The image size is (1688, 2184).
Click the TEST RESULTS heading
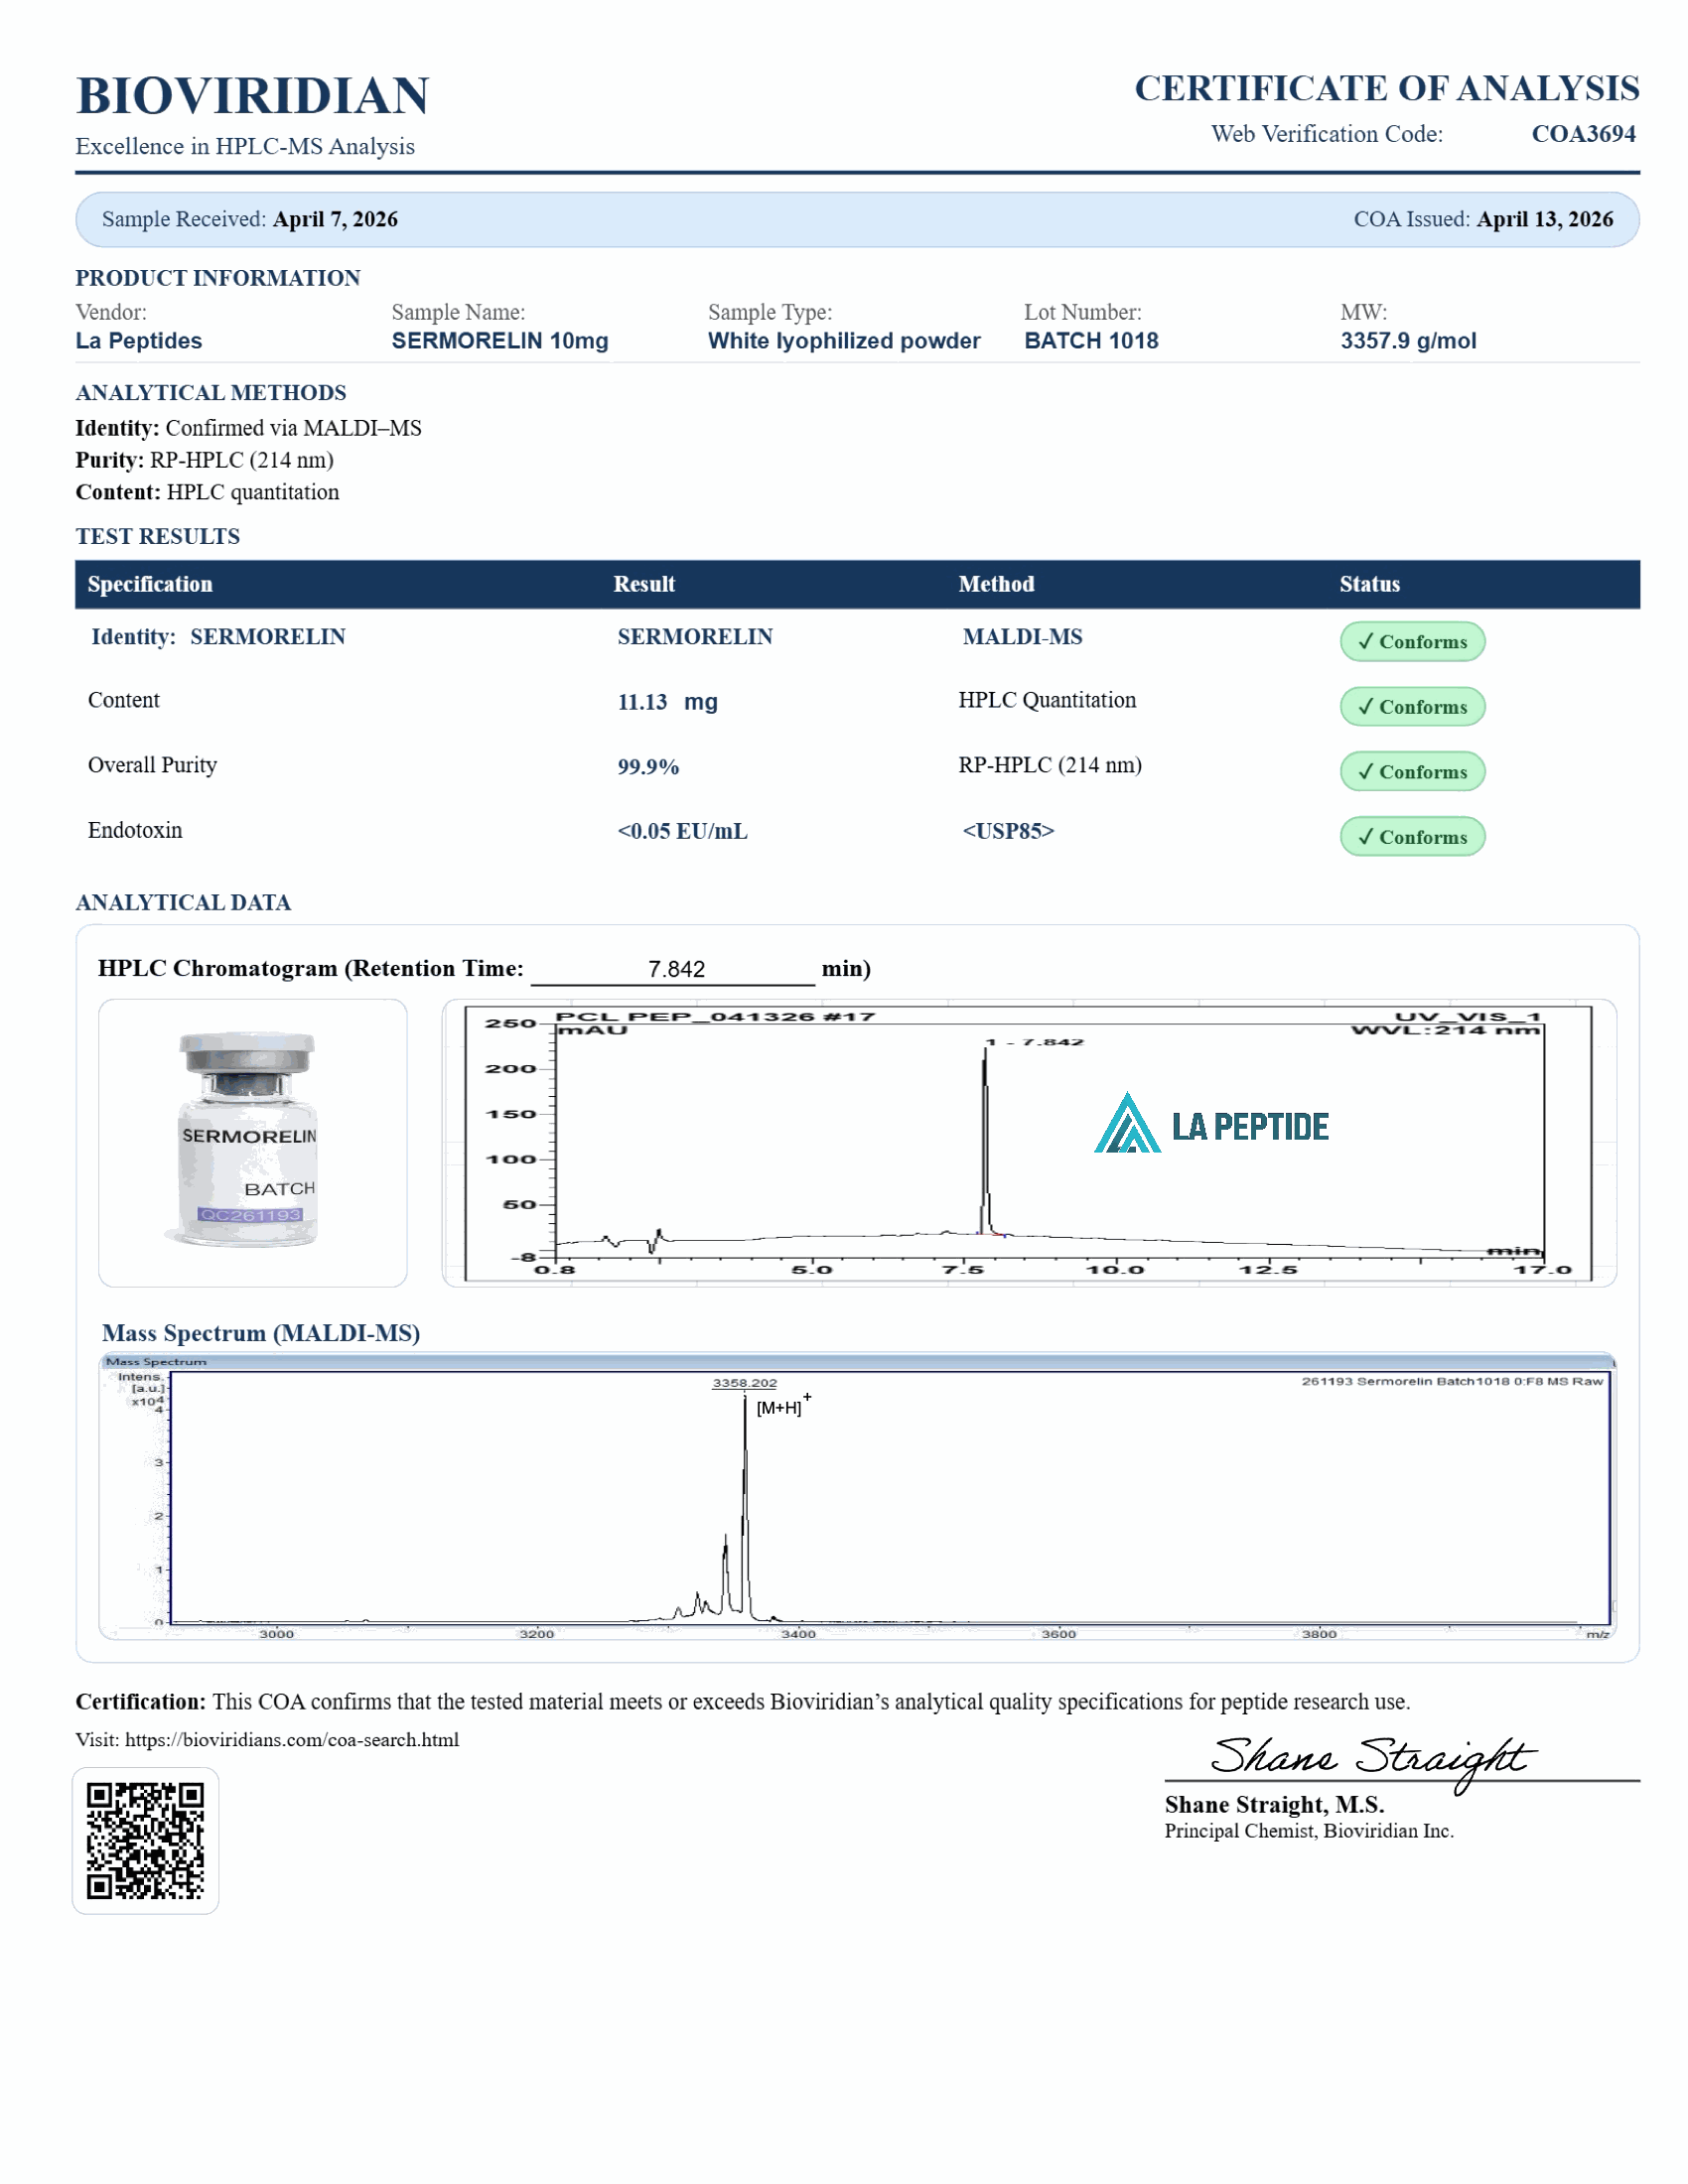point(158,536)
